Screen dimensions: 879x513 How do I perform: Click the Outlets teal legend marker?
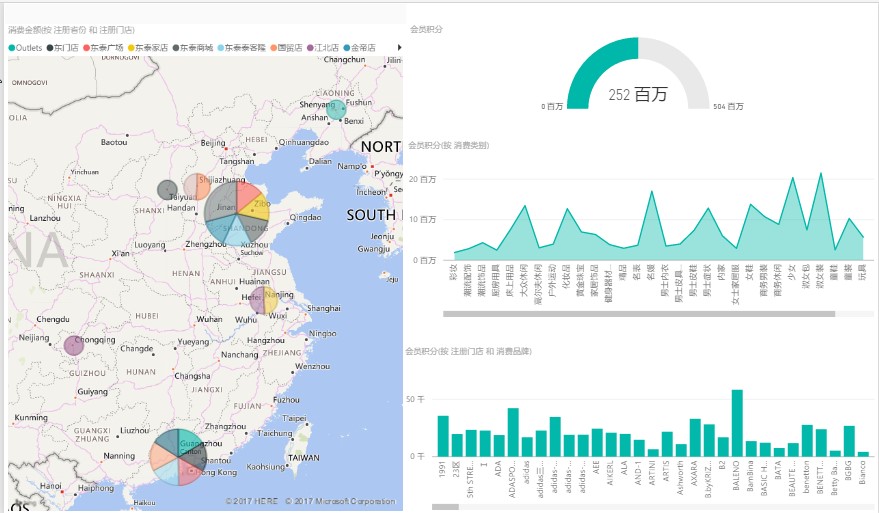coord(12,47)
